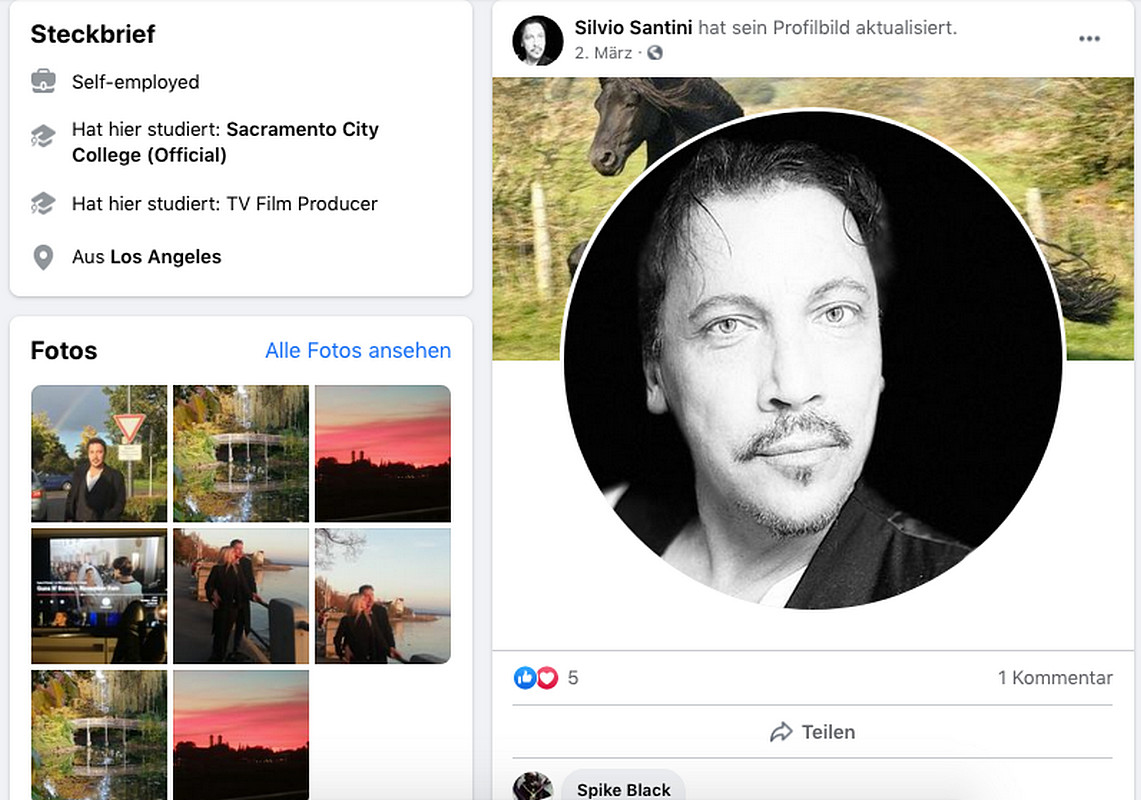The width and height of the screenshot is (1141, 800).
Task: Open the Los Angeles location link
Action: 166,257
